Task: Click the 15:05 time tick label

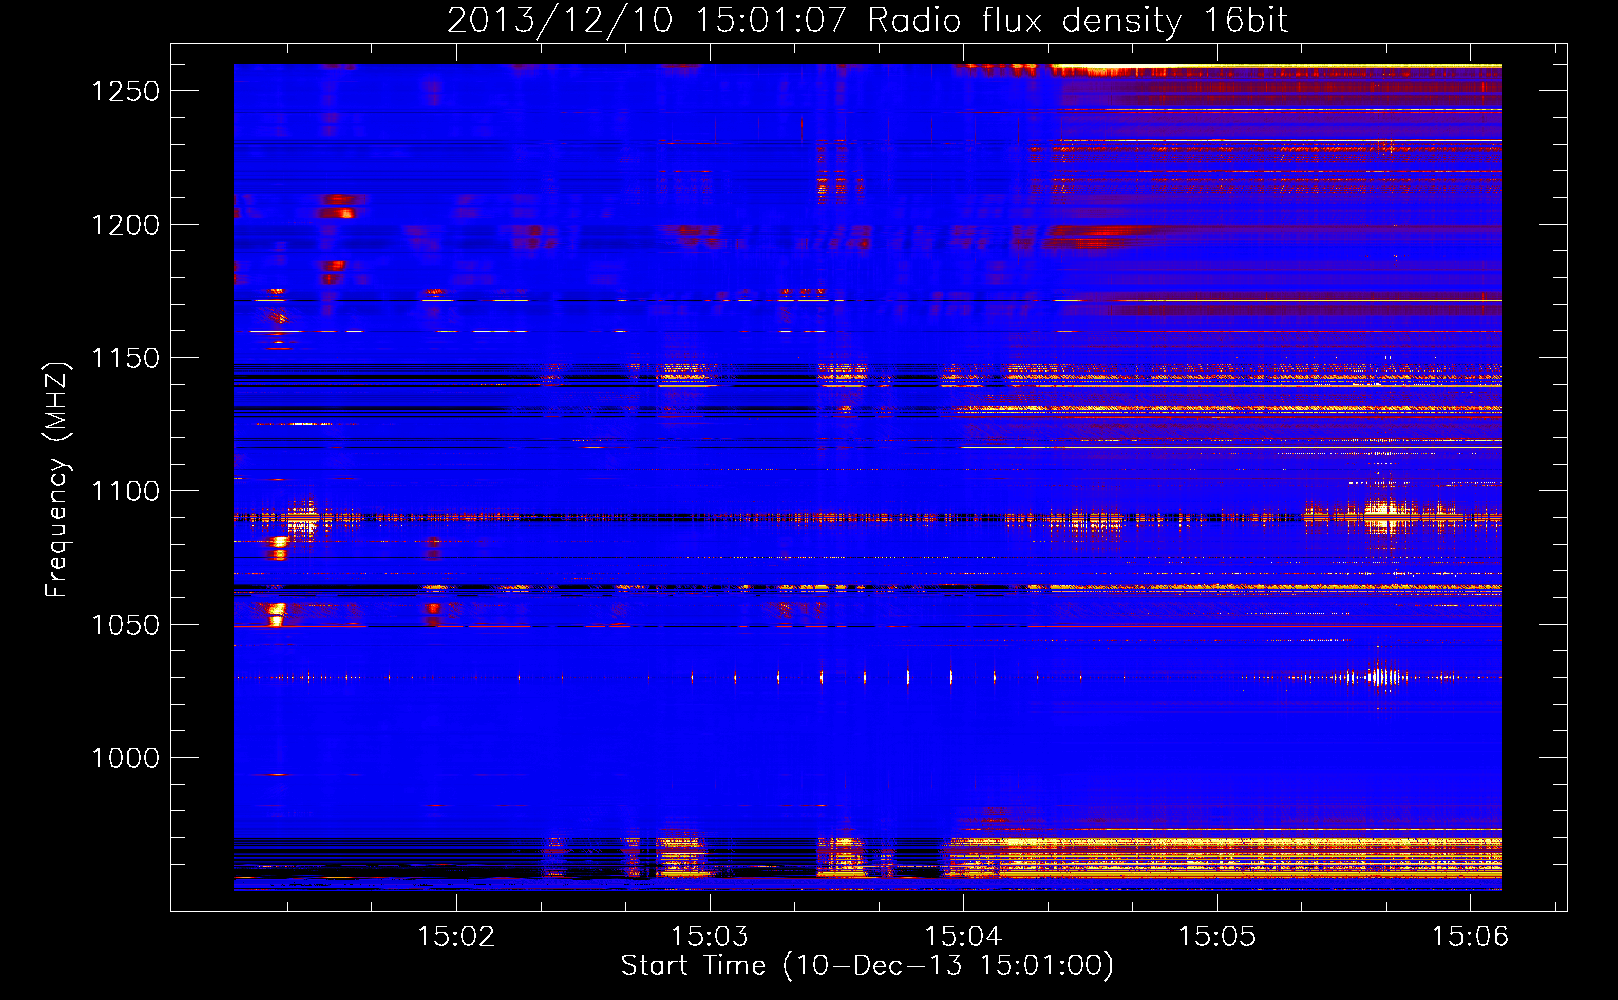Action: [1217, 936]
